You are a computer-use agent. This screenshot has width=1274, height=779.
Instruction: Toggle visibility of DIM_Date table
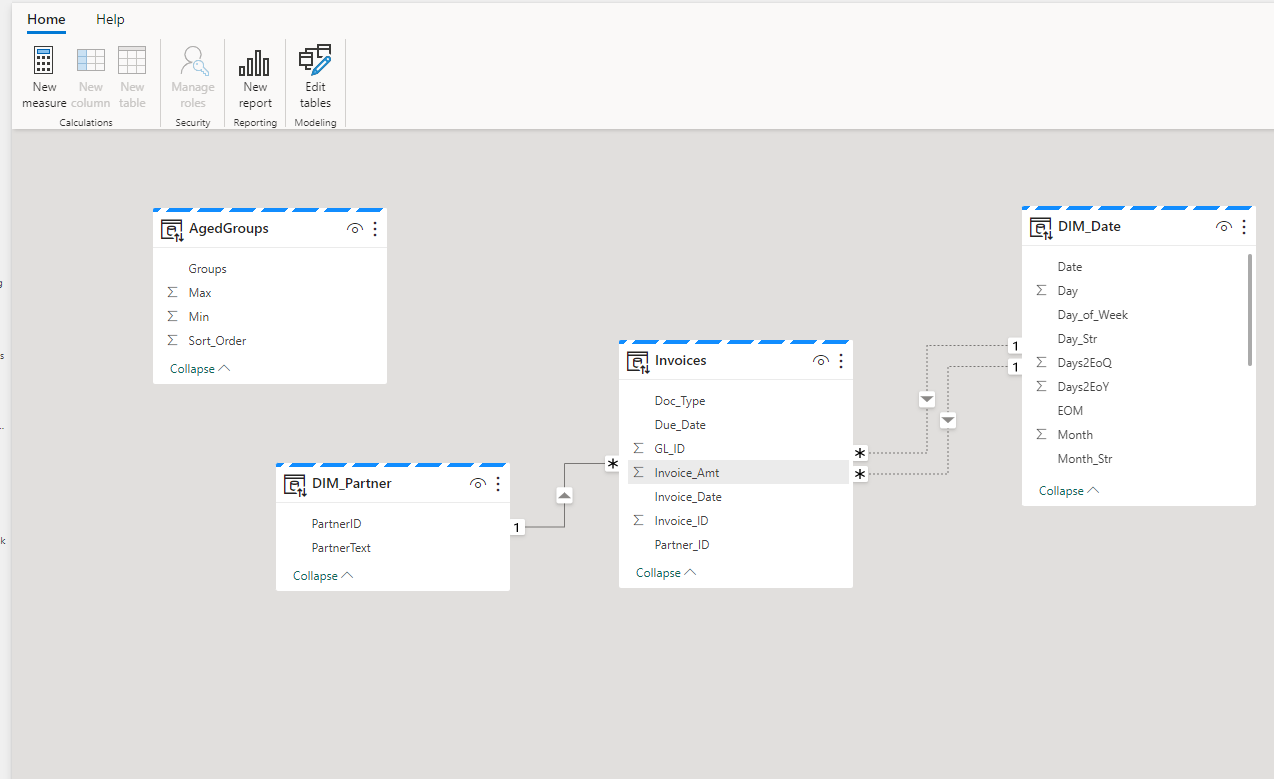(1223, 227)
